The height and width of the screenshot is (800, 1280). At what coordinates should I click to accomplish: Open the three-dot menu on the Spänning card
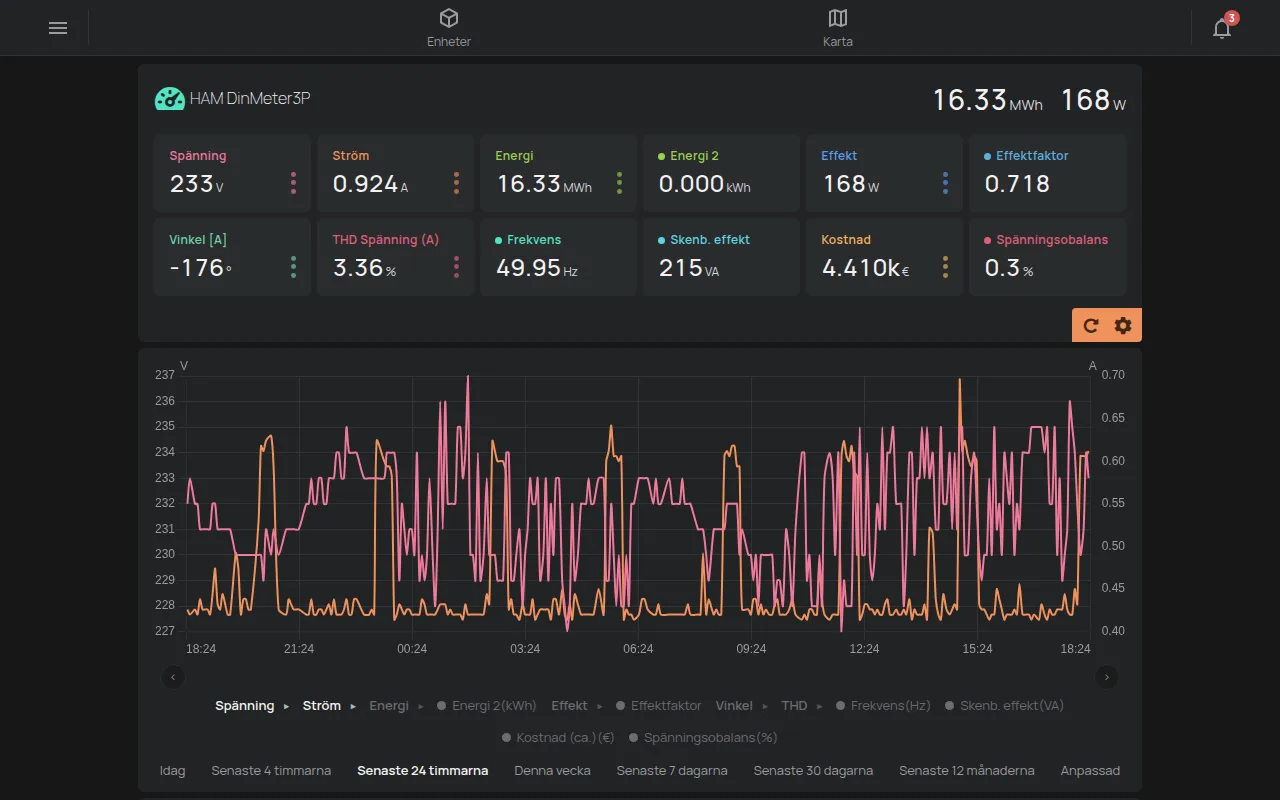(x=293, y=183)
